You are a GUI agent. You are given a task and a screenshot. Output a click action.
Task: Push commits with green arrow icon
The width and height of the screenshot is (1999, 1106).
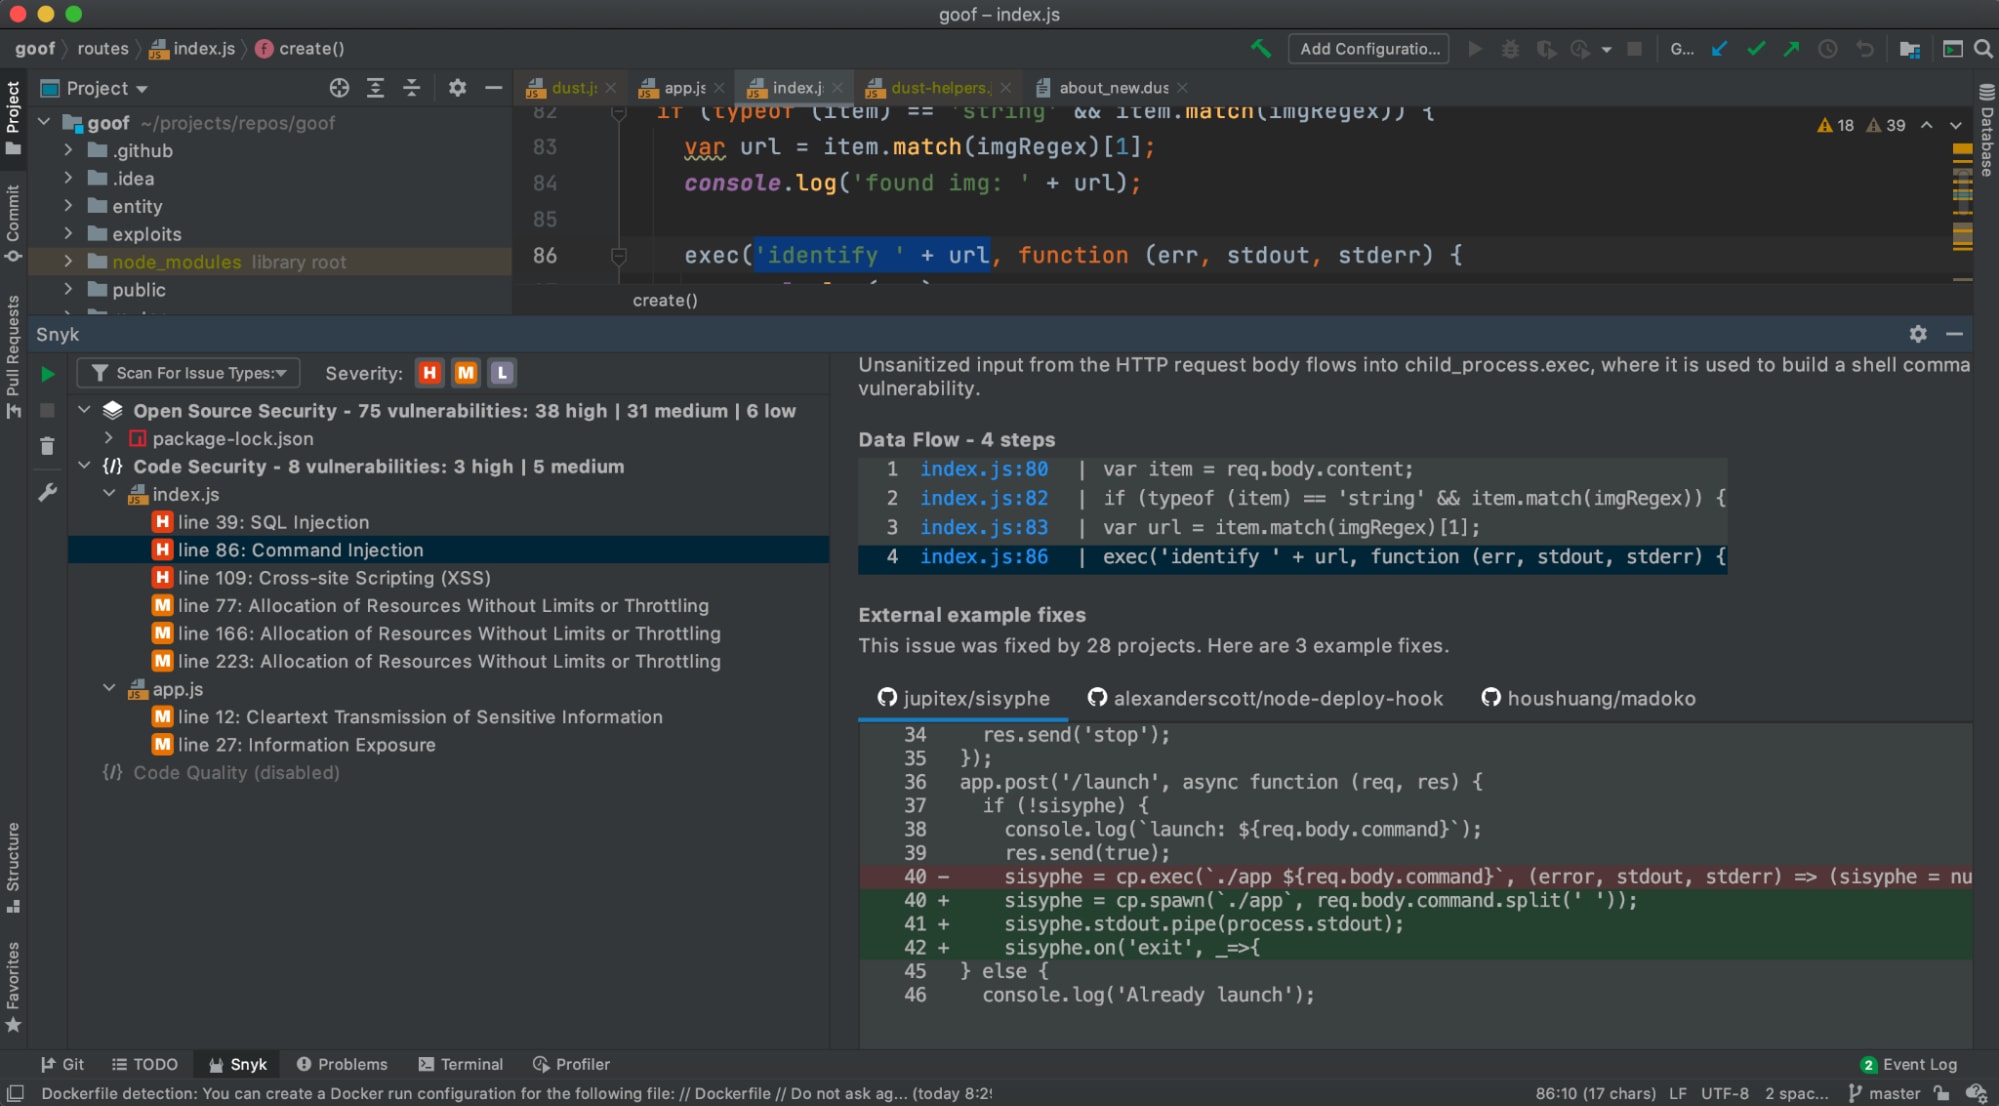click(x=1791, y=48)
